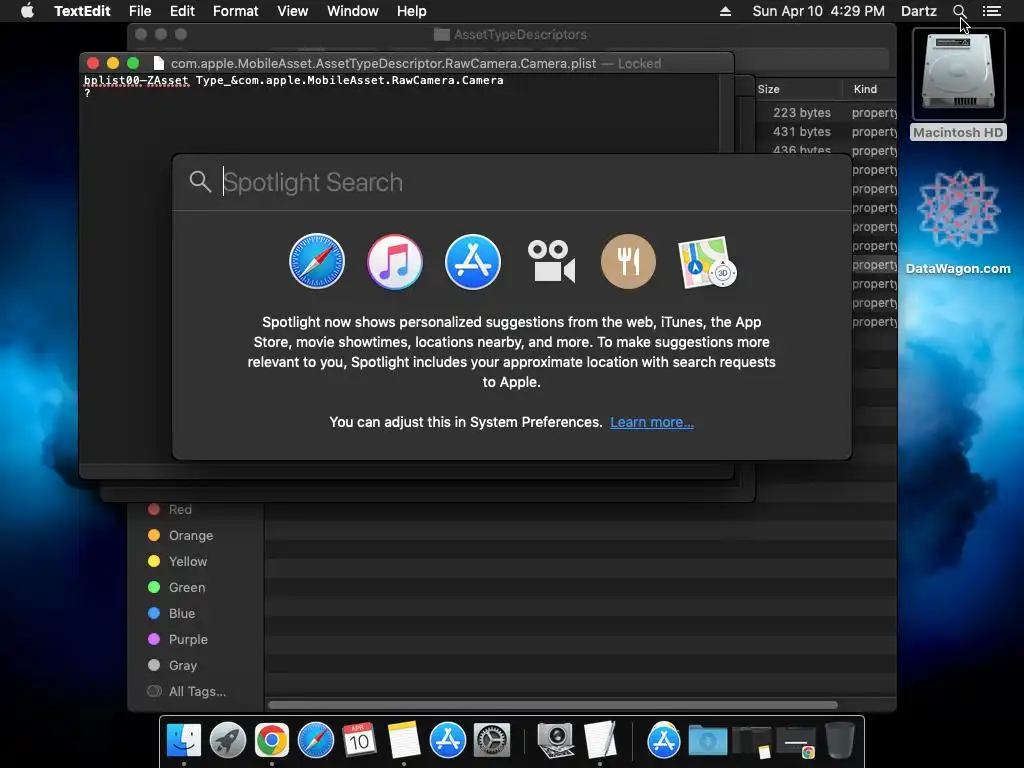Open the Trash in the Dock
Screen dimensions: 1024x768
point(840,741)
